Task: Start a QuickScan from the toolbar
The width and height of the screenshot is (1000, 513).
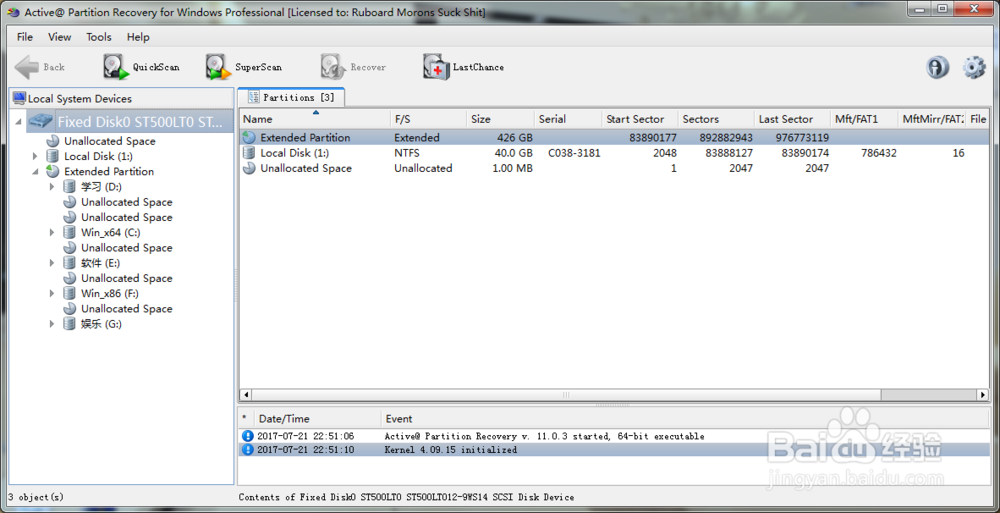Action: (141, 67)
